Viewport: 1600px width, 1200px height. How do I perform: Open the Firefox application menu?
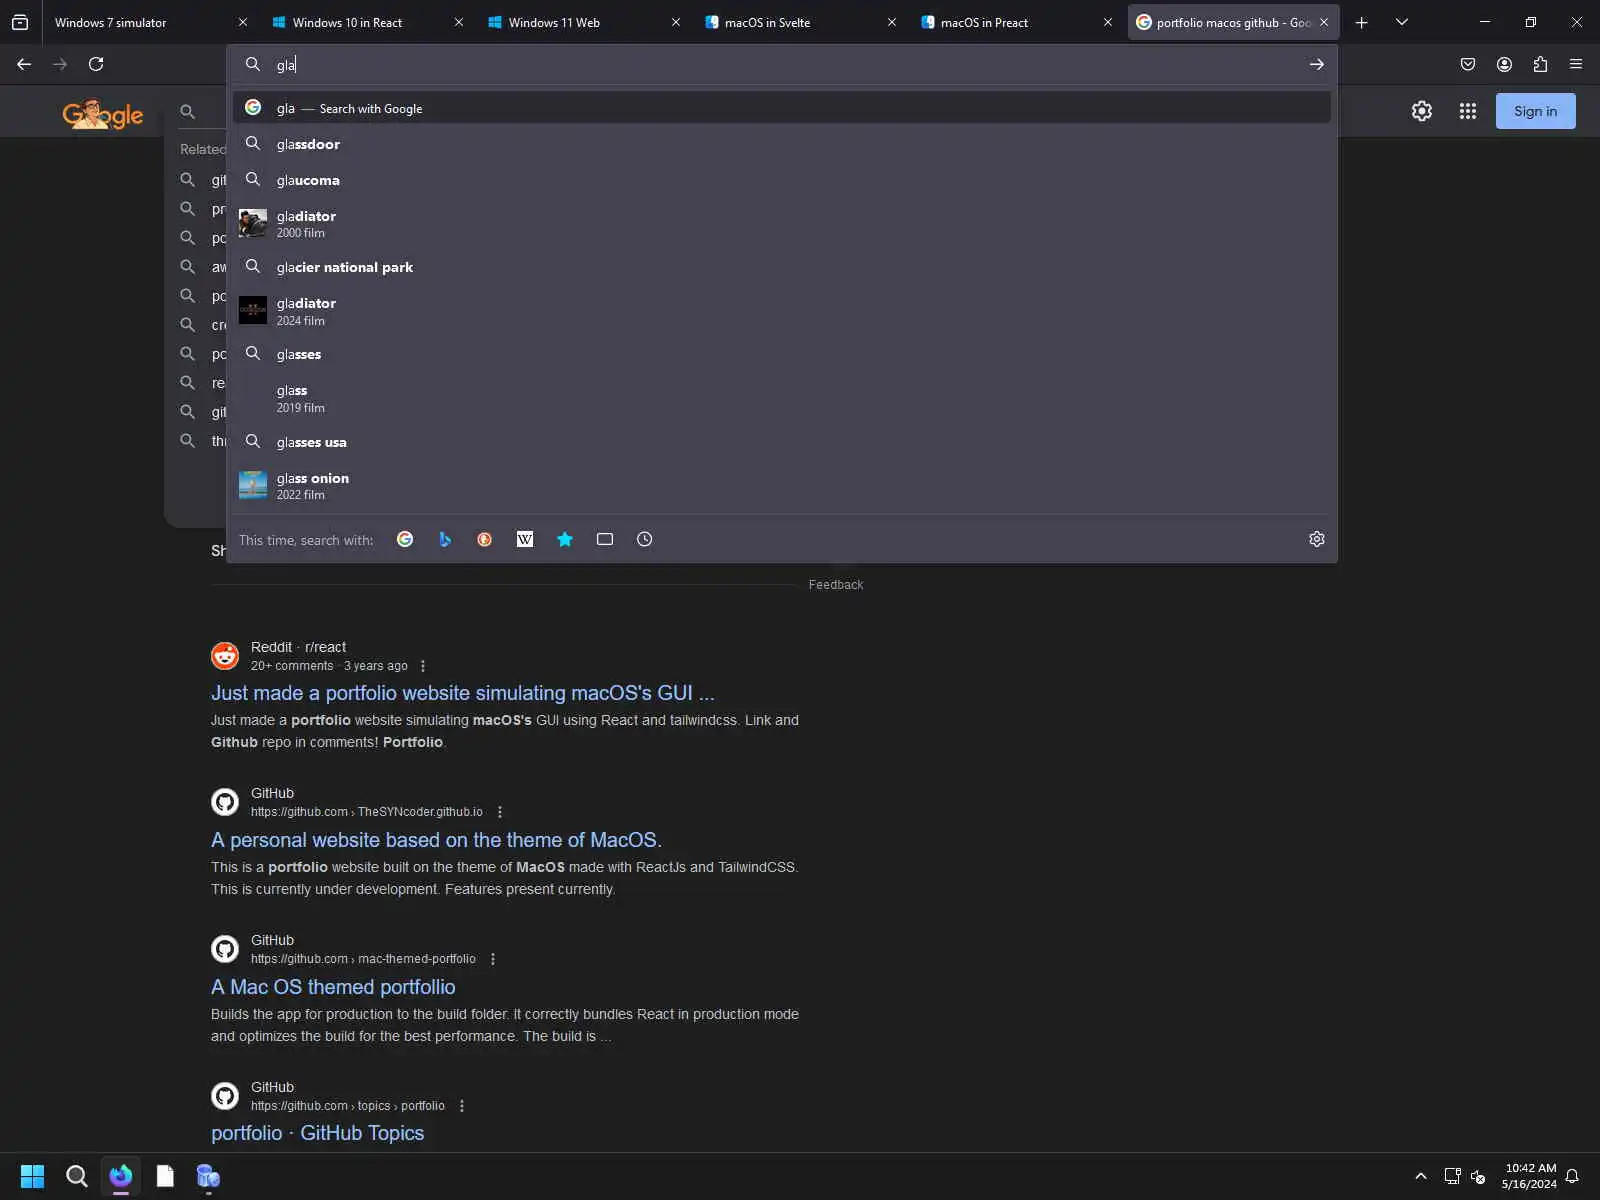tap(1576, 64)
